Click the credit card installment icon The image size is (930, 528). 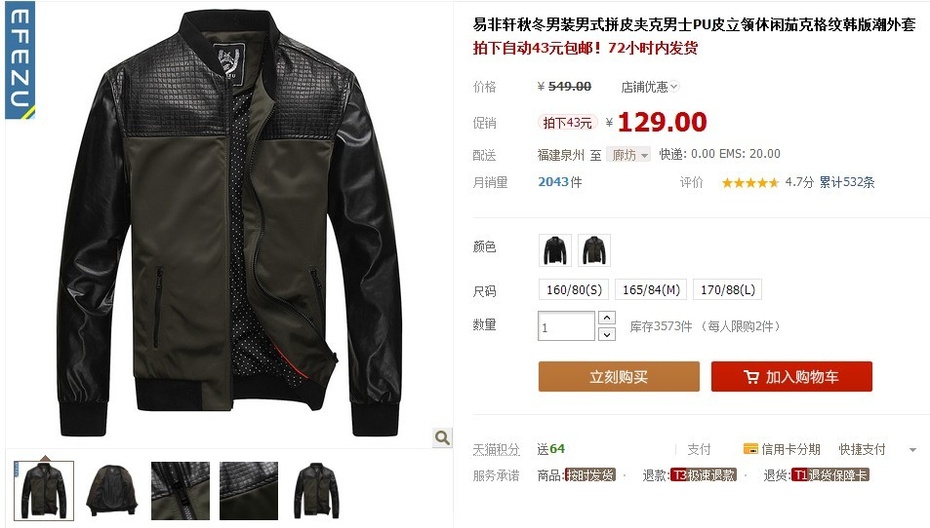pos(750,449)
